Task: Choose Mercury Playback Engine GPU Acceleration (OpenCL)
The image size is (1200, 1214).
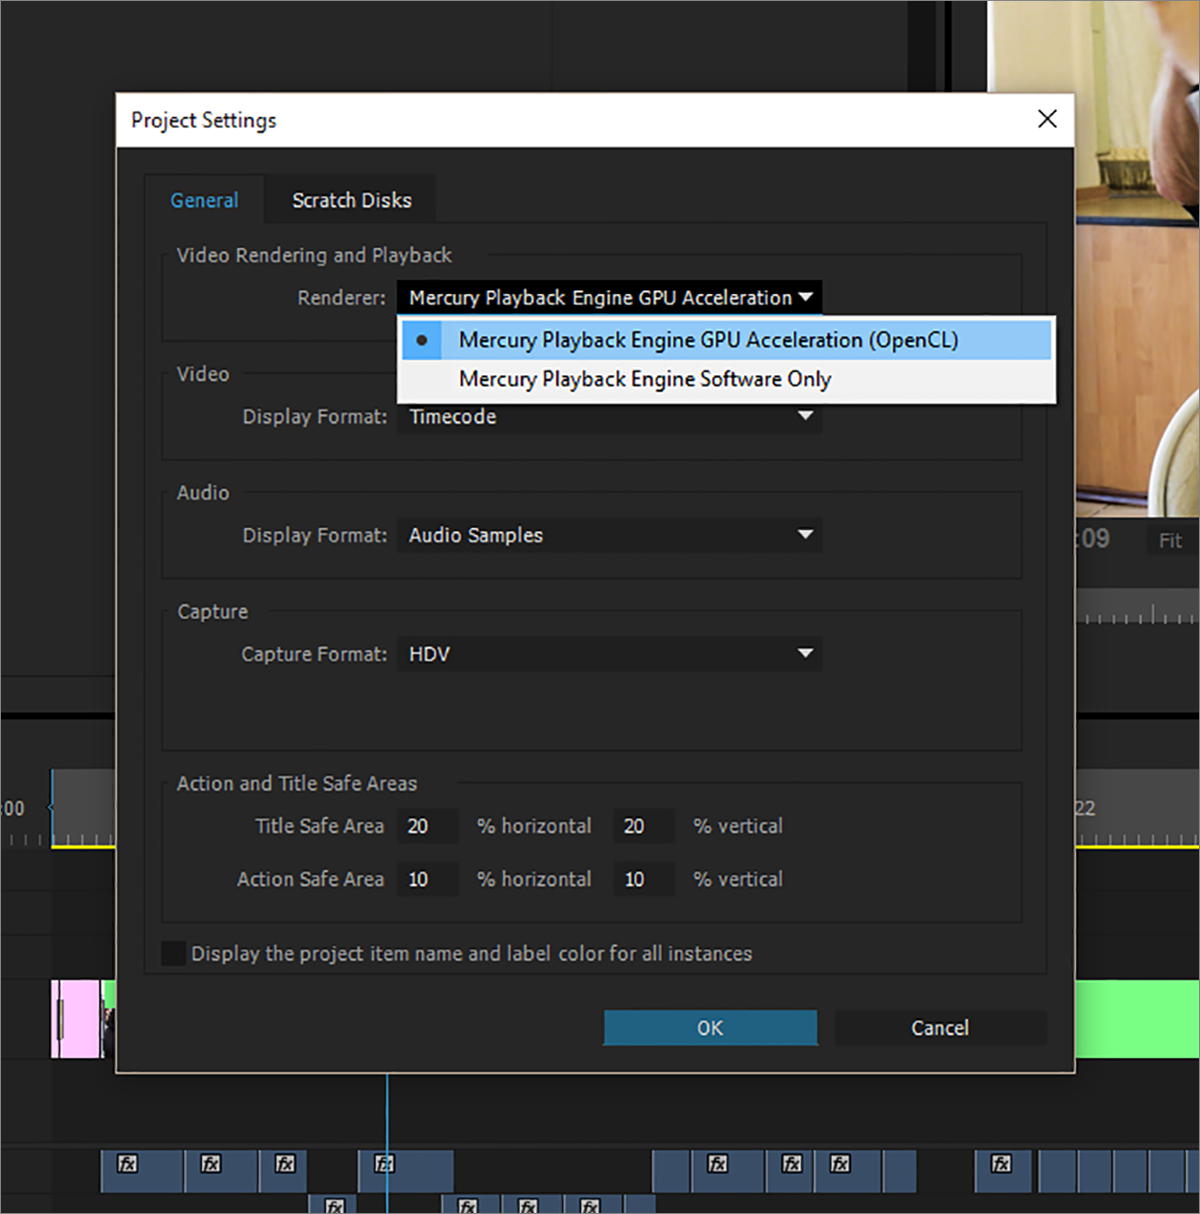Action: pos(726,340)
